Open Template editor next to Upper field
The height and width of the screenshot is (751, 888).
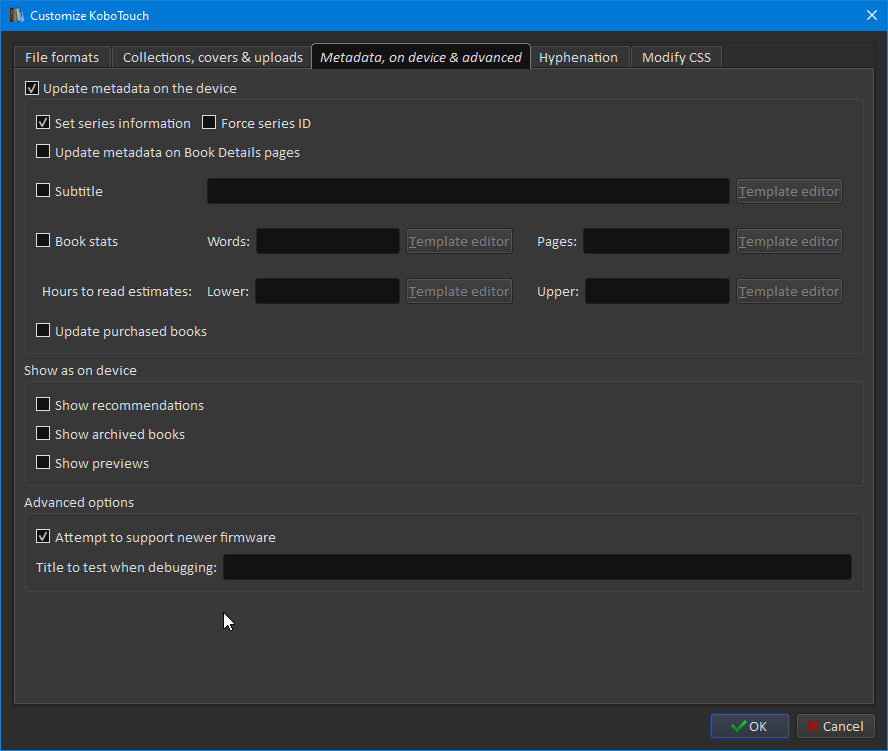[x=789, y=291]
